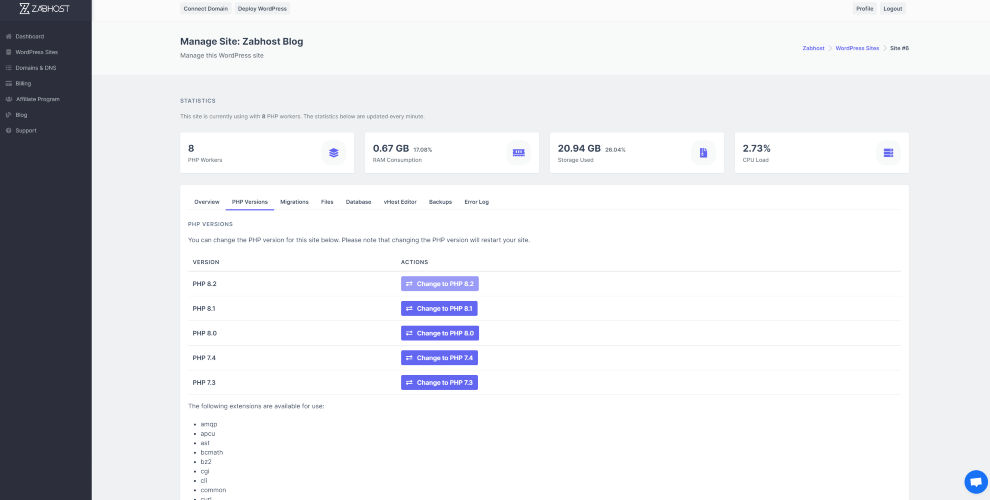This screenshot has width=990, height=500.
Task: Click the Billing card icon in sidebar
Action: [x=9, y=83]
